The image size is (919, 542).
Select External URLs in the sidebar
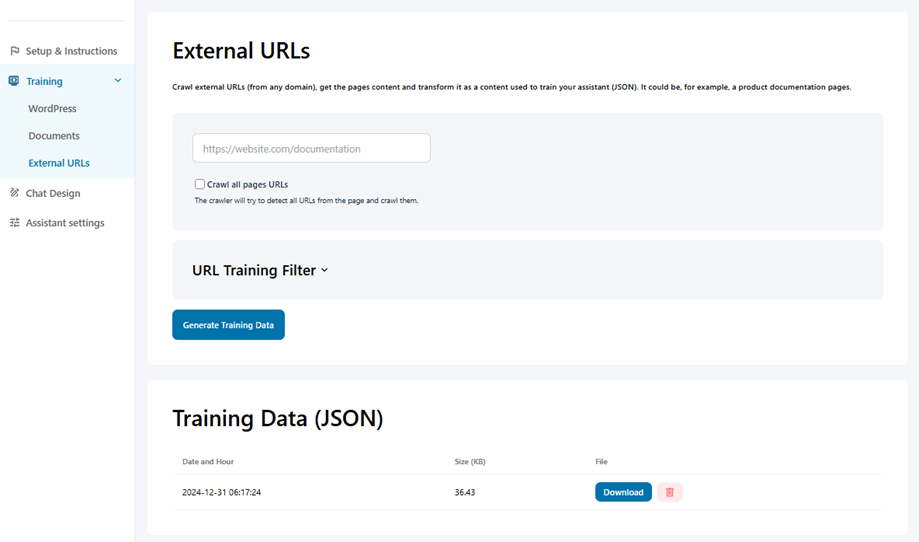coord(59,163)
